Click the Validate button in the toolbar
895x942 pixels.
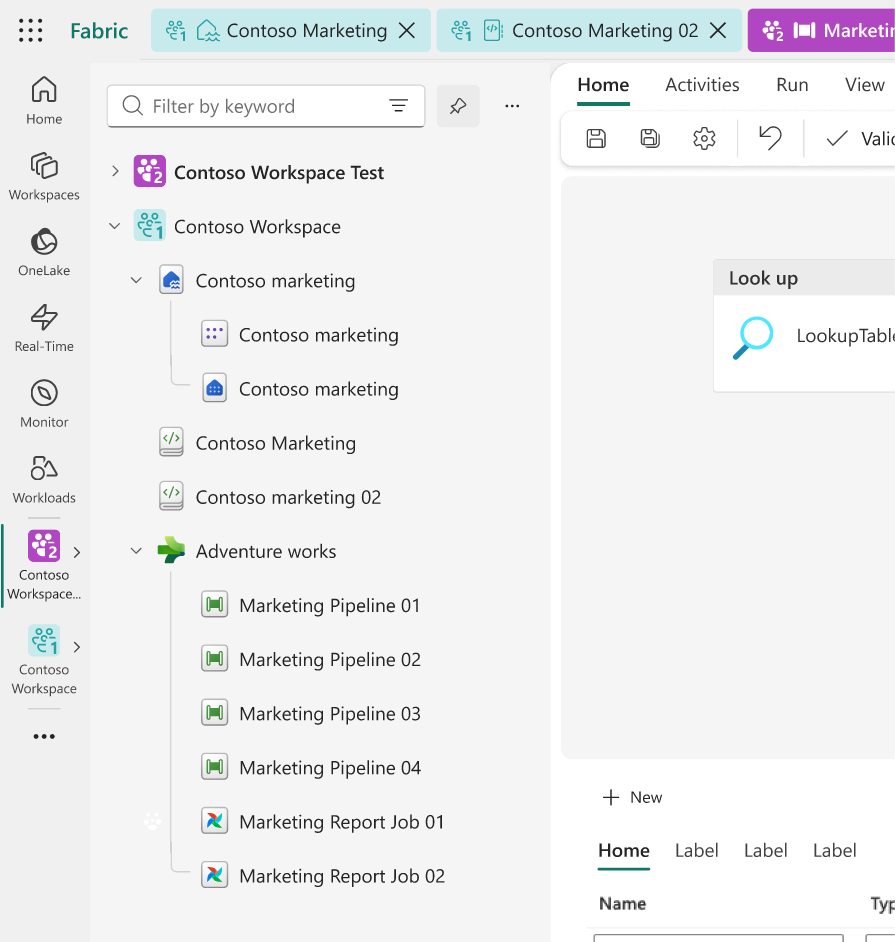click(860, 139)
